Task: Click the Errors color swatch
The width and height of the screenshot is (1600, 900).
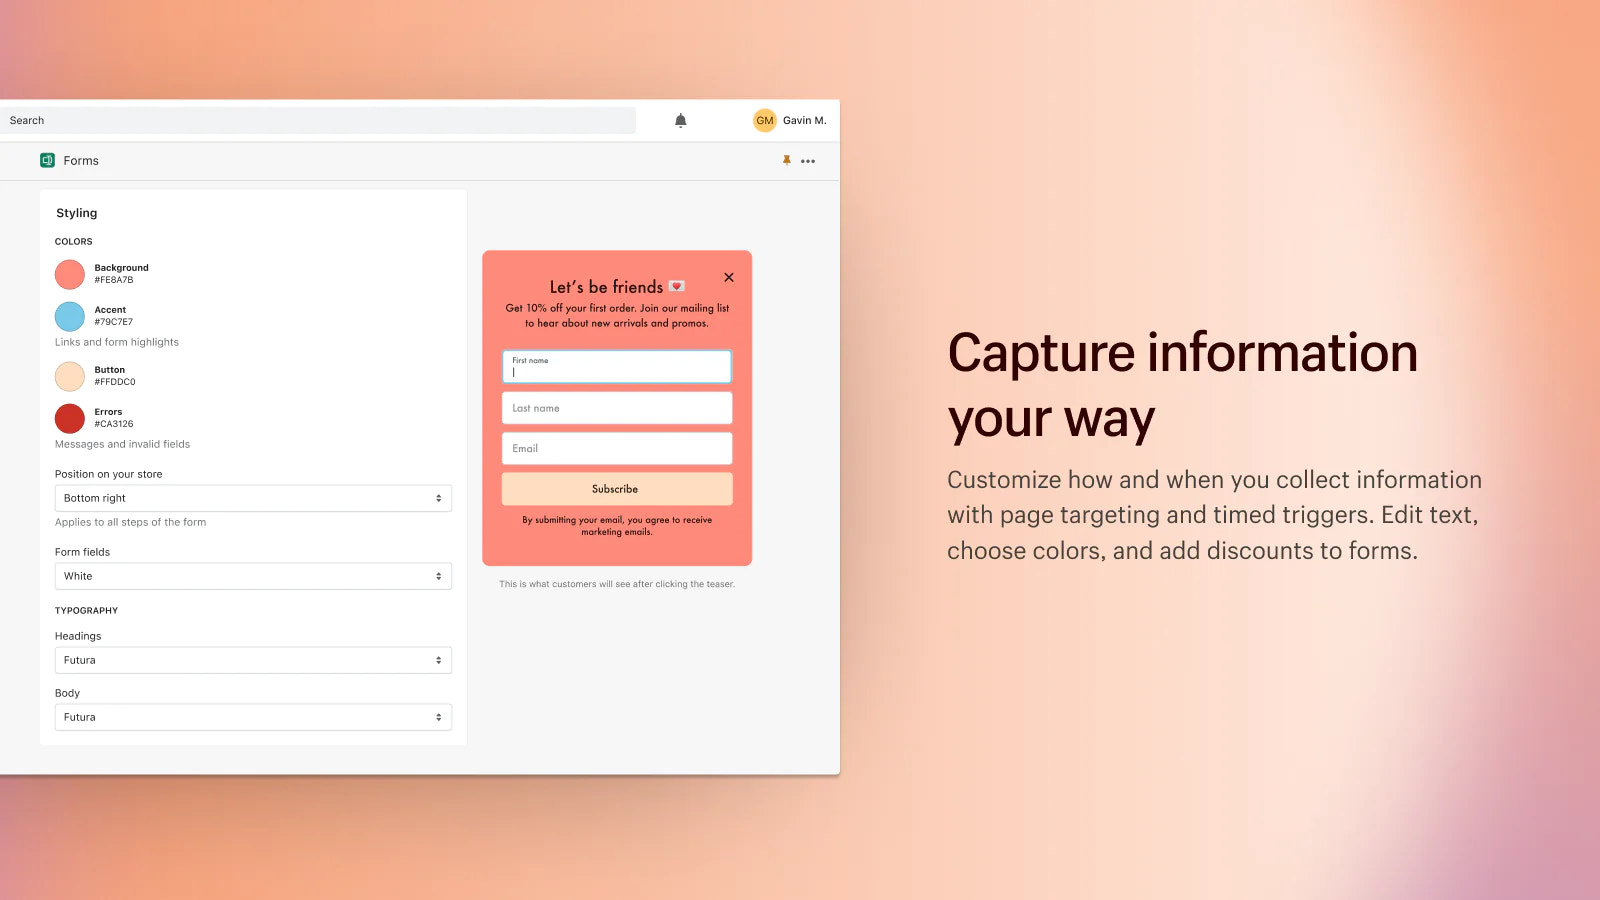Action: [x=69, y=417]
